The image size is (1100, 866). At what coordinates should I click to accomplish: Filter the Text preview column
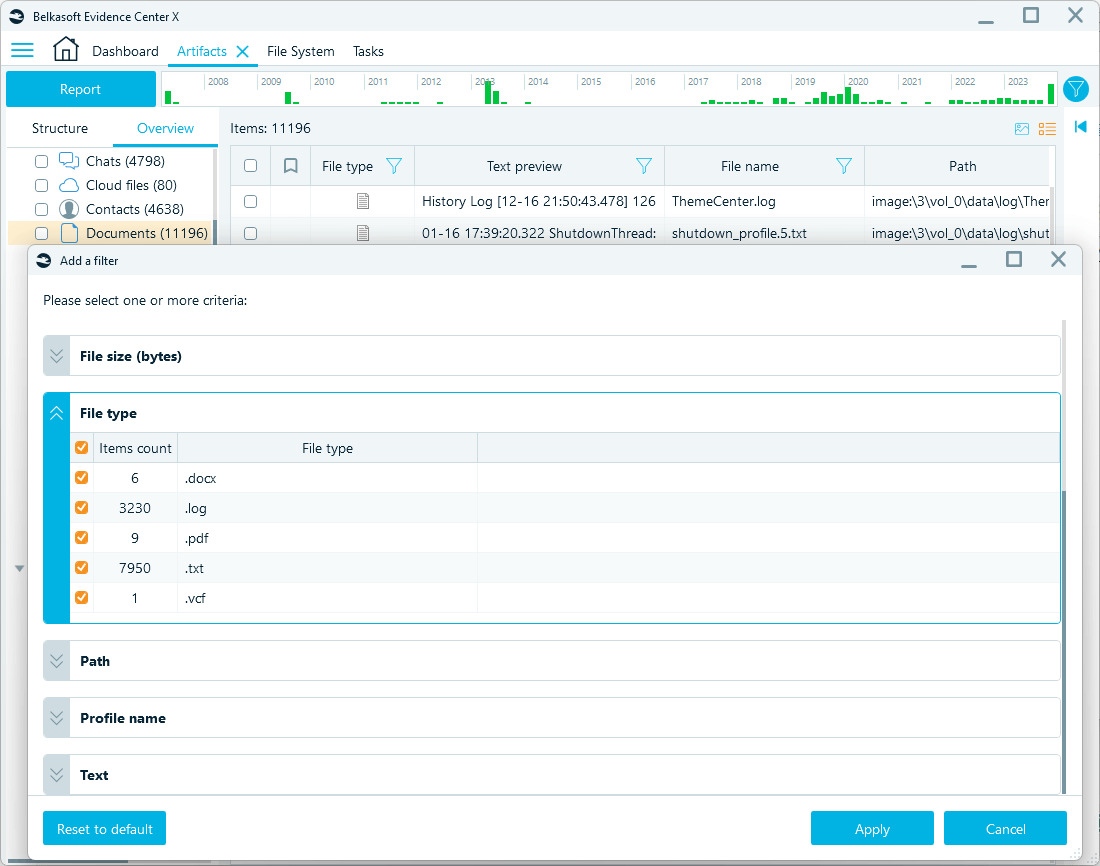tap(643, 166)
